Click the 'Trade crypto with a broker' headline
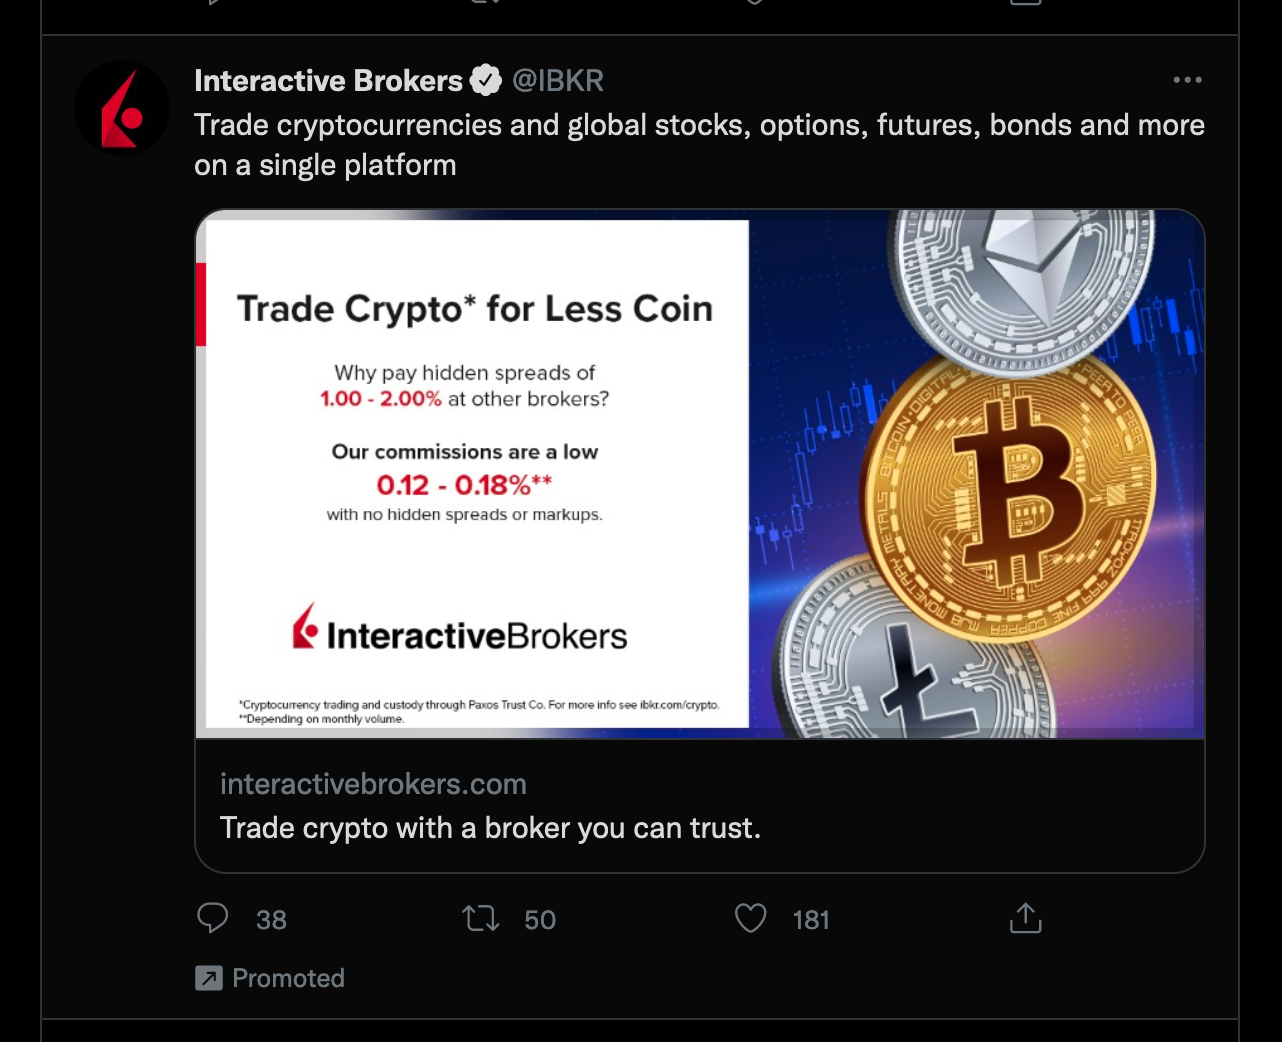Screen dimensions: 1282x1042 [x=490, y=828]
